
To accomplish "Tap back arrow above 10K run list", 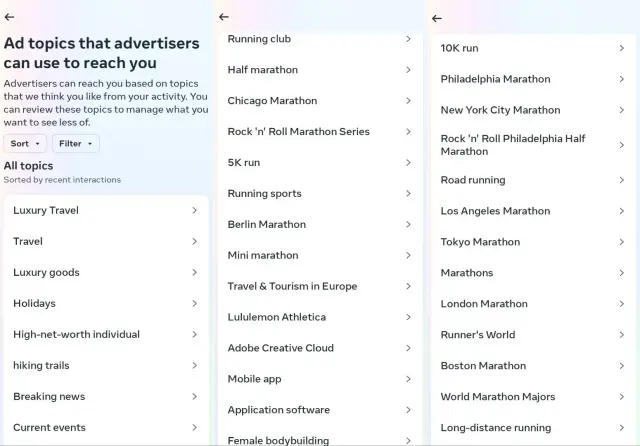I will coord(437,18).
